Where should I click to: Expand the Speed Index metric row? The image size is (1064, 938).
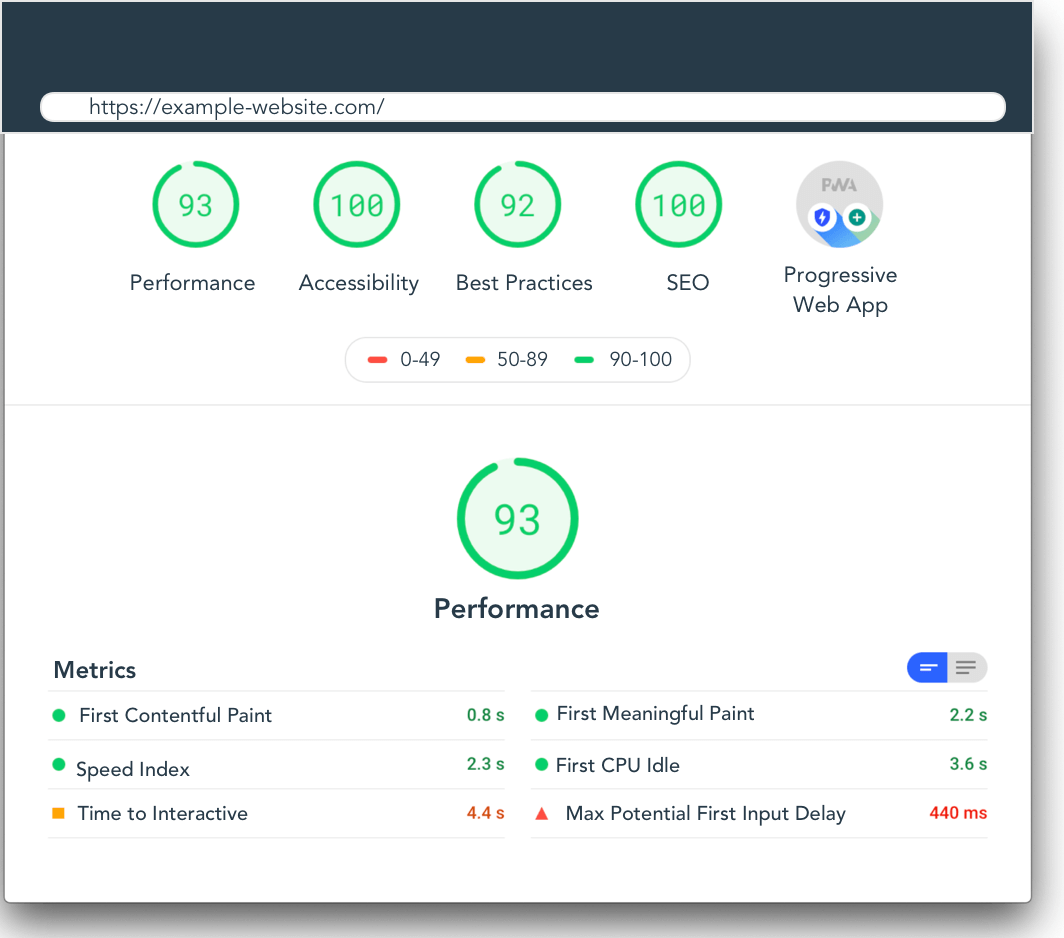[x=134, y=770]
